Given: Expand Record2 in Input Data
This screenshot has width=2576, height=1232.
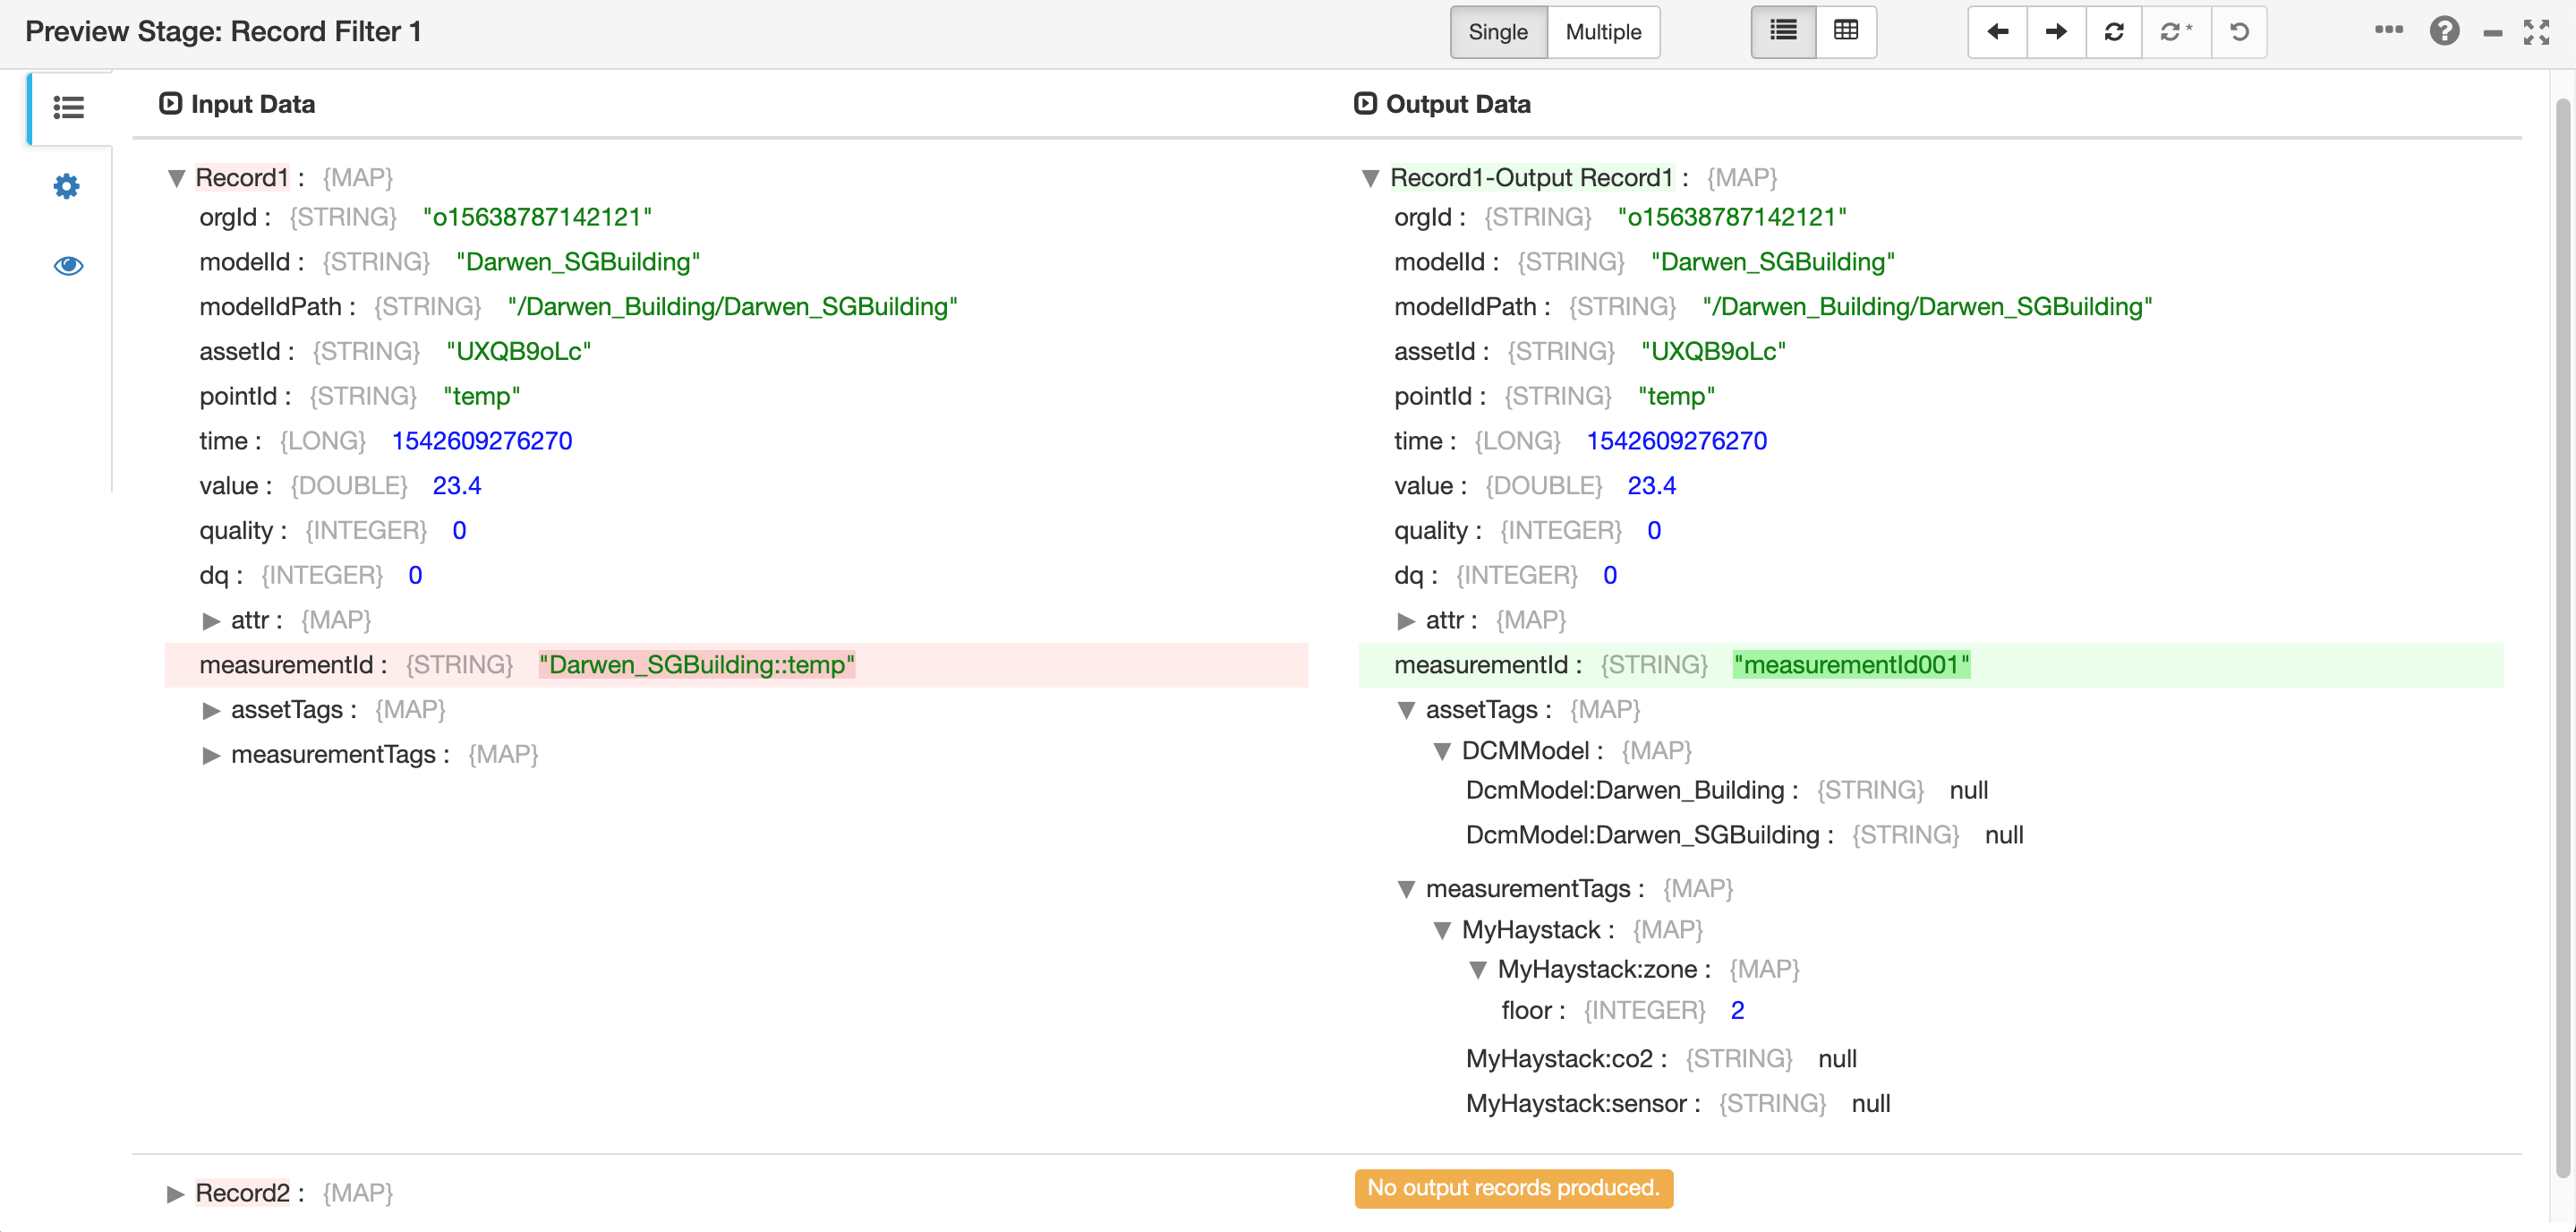Looking at the screenshot, I should point(176,1193).
